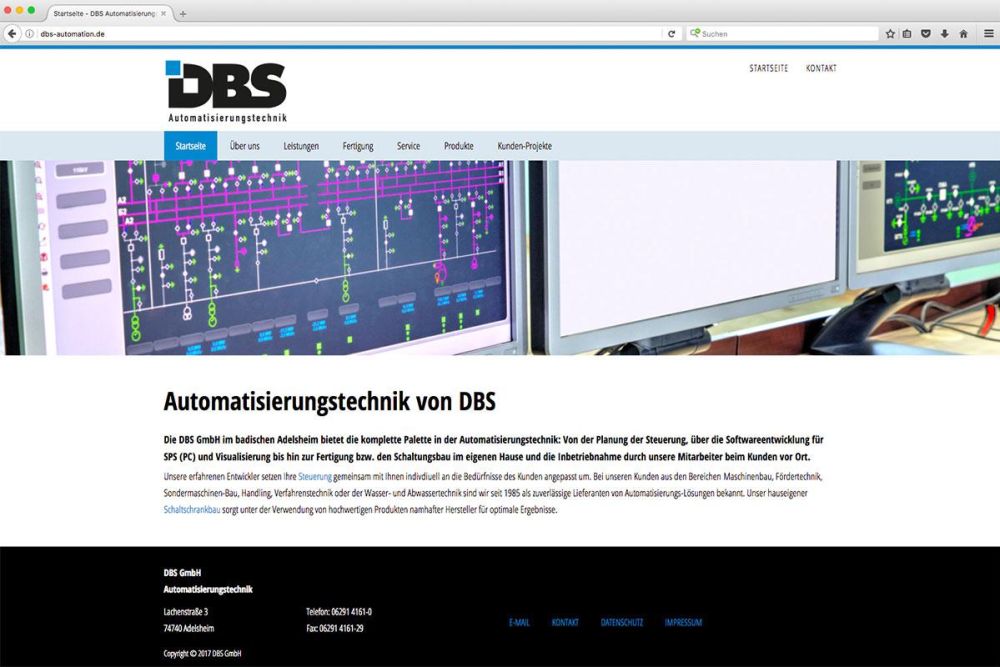
Task: Select the Kunden-Projekte menu item
Action: coord(522,145)
